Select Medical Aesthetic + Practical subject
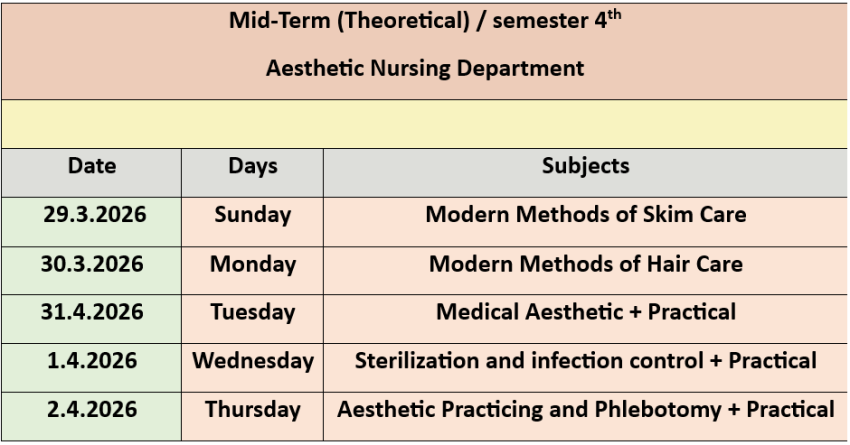 (585, 312)
